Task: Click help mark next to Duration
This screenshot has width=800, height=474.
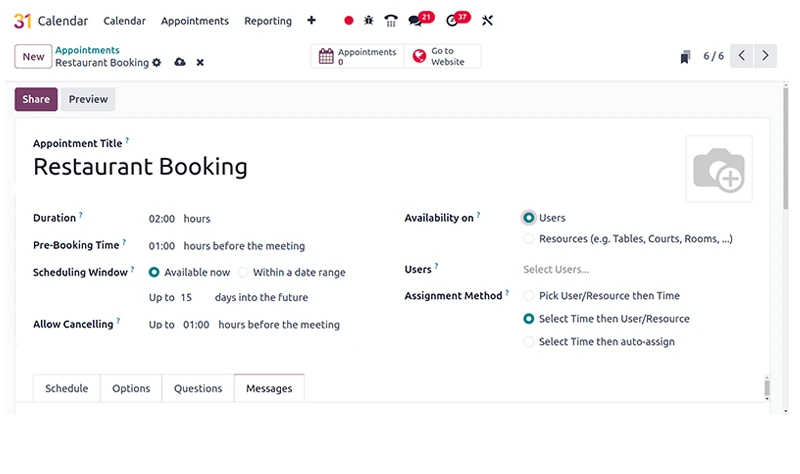Action: tap(81, 215)
